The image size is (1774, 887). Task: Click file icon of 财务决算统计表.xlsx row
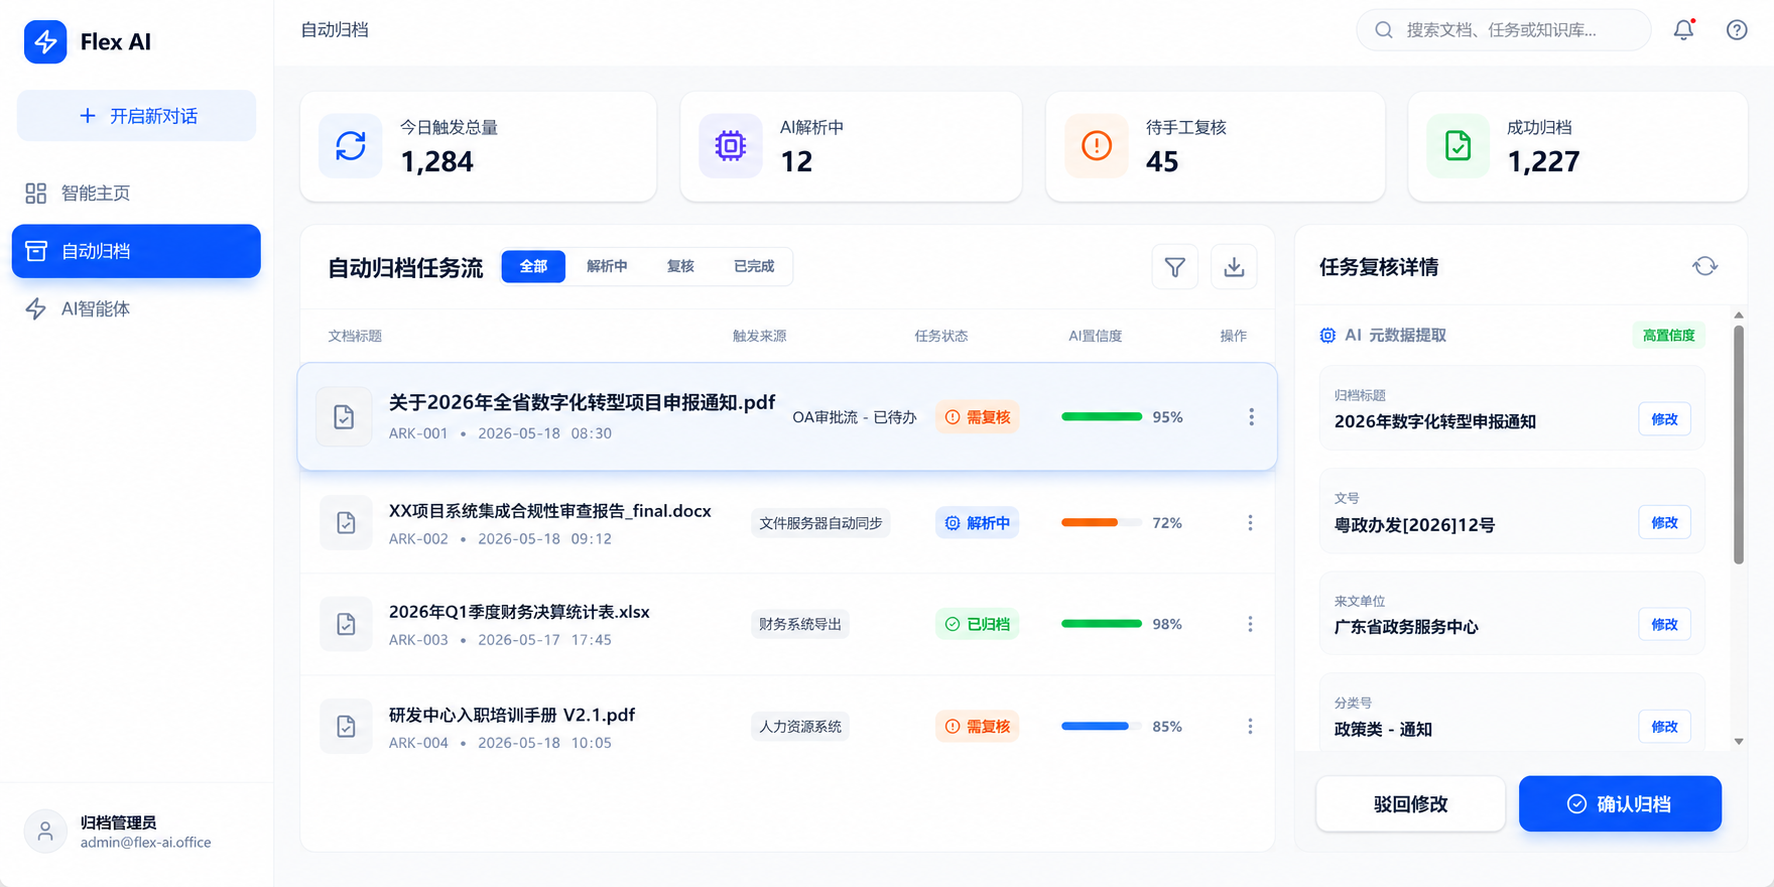(346, 624)
